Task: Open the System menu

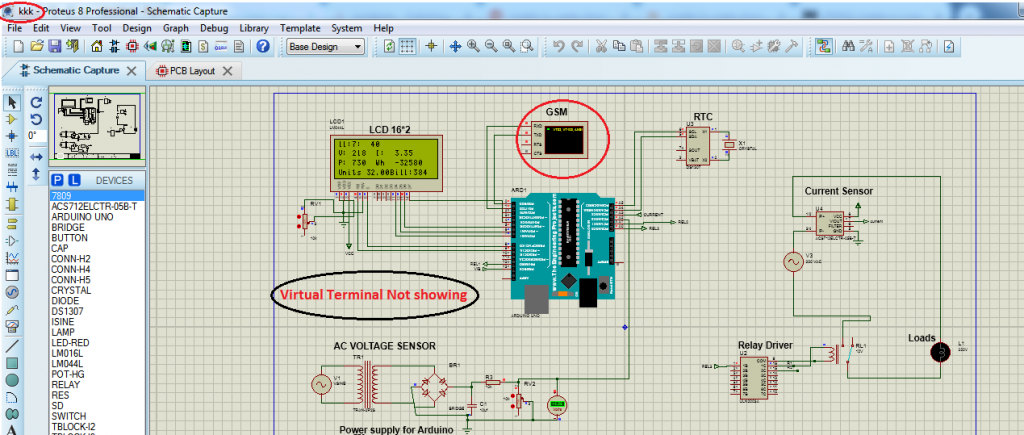Action: pos(347,28)
